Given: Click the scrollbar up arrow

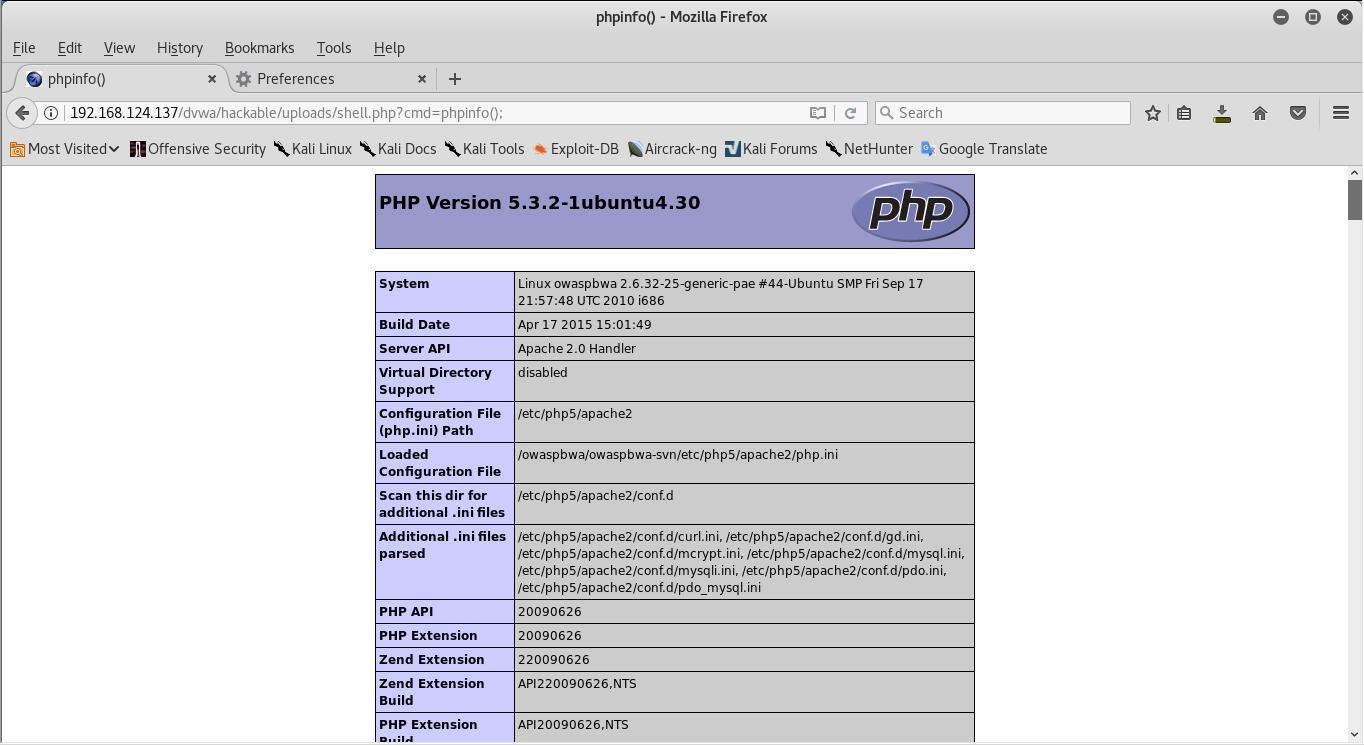Looking at the screenshot, I should [x=1355, y=173].
